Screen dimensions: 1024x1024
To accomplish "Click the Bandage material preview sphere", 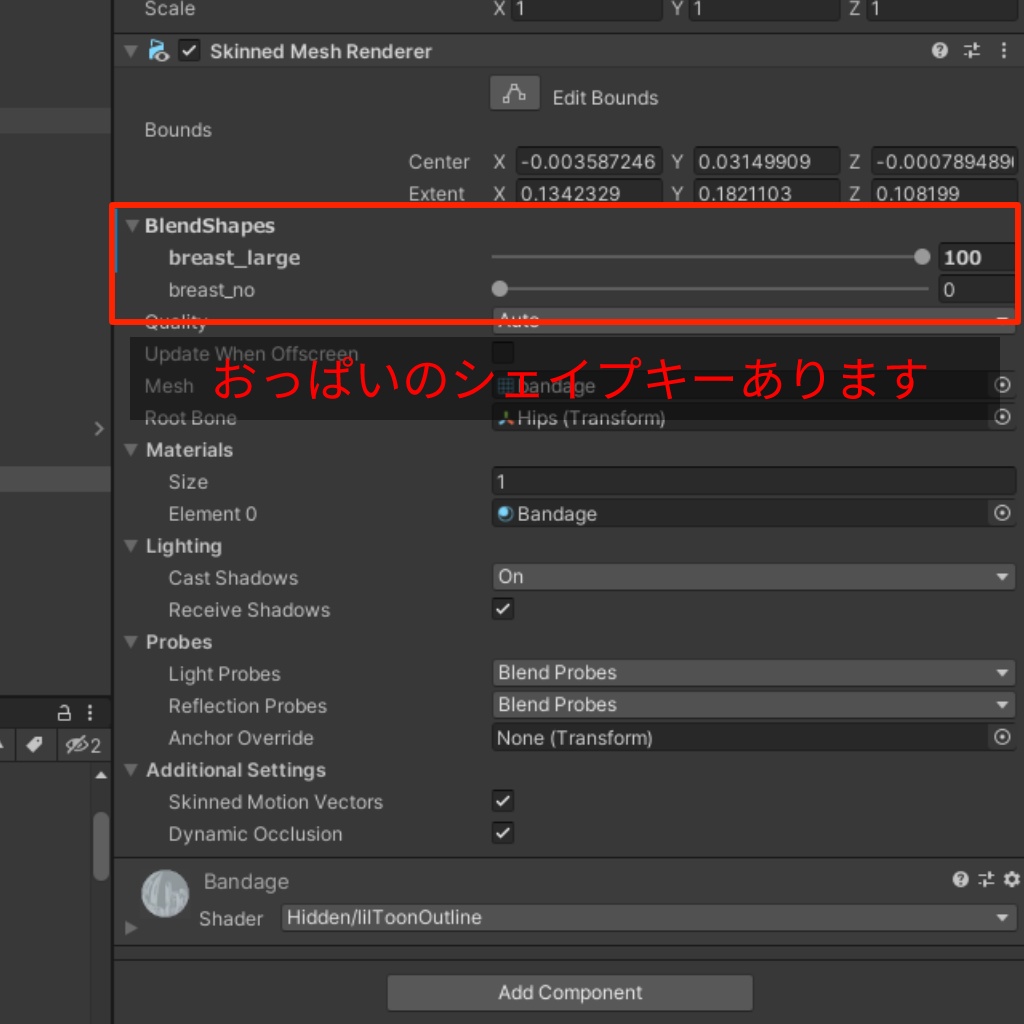I will point(165,893).
